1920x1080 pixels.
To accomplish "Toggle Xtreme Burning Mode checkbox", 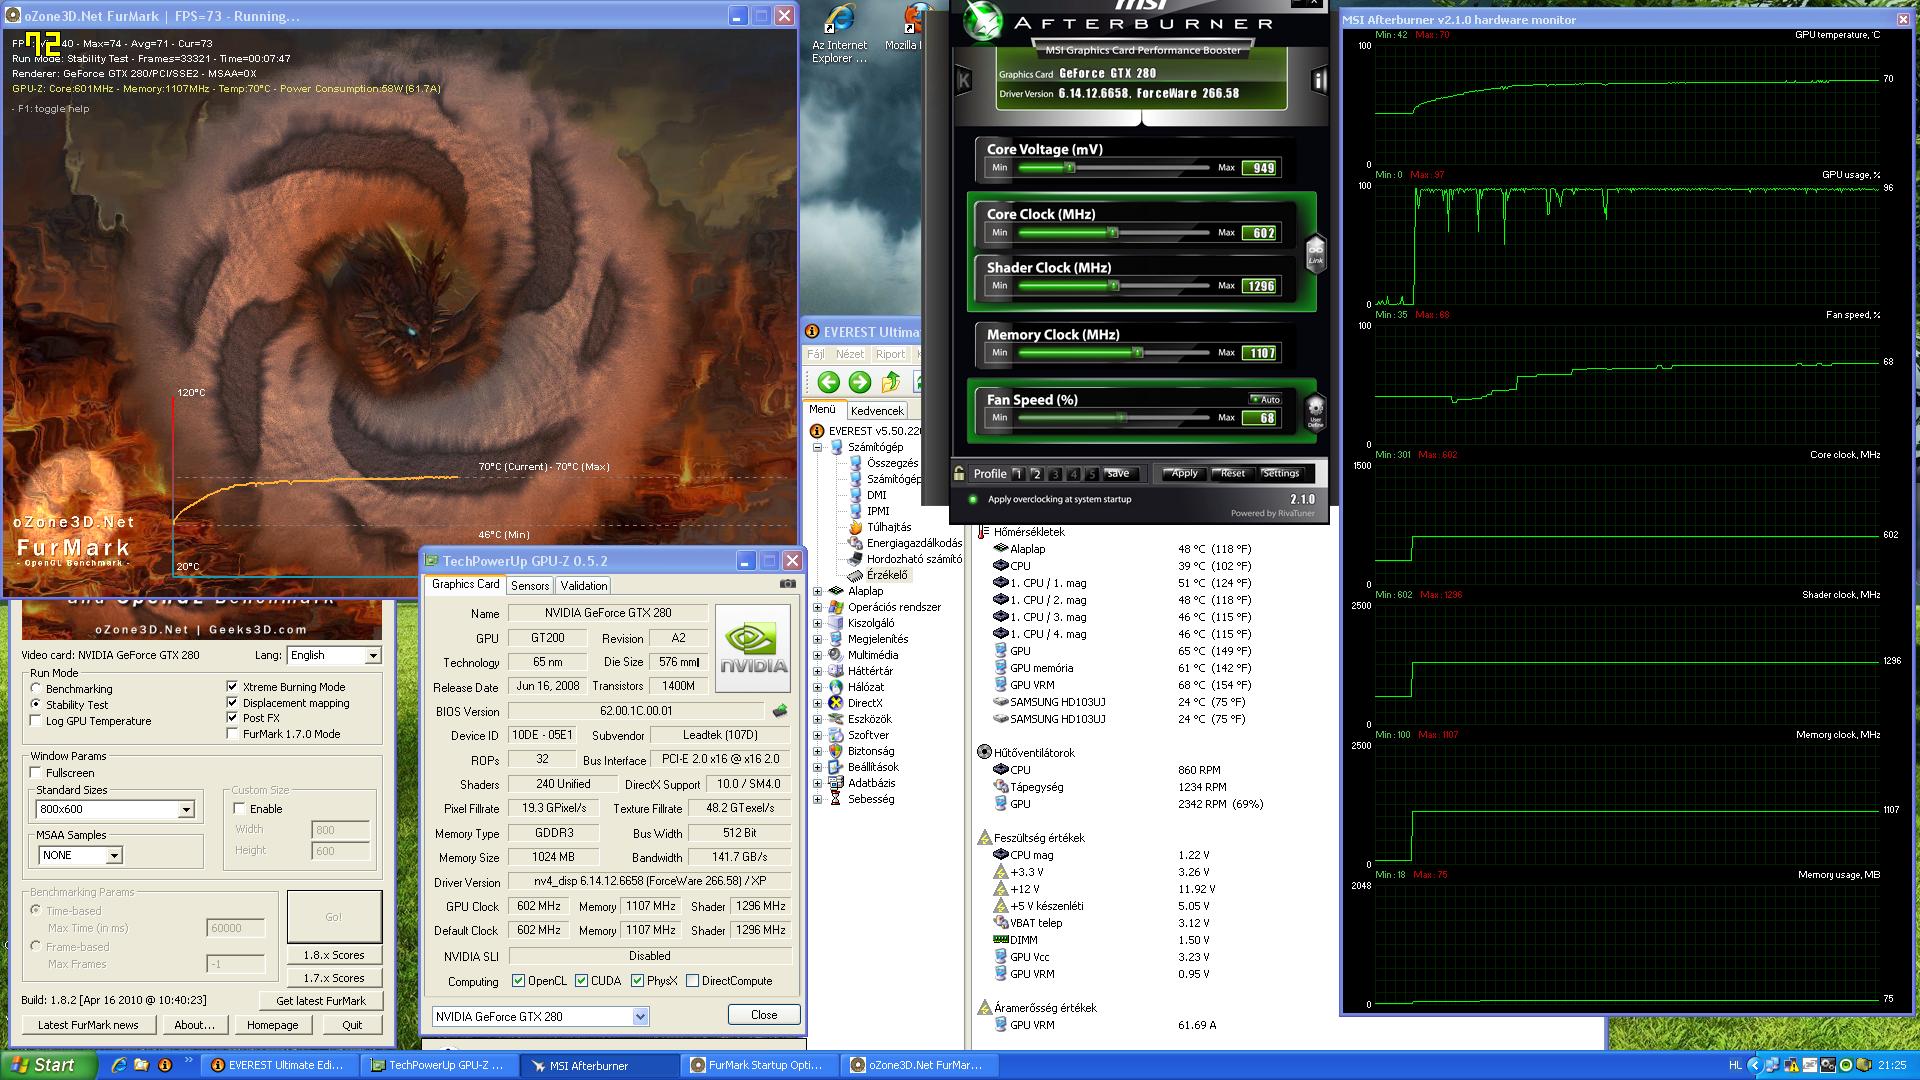I will pyautogui.click(x=232, y=687).
